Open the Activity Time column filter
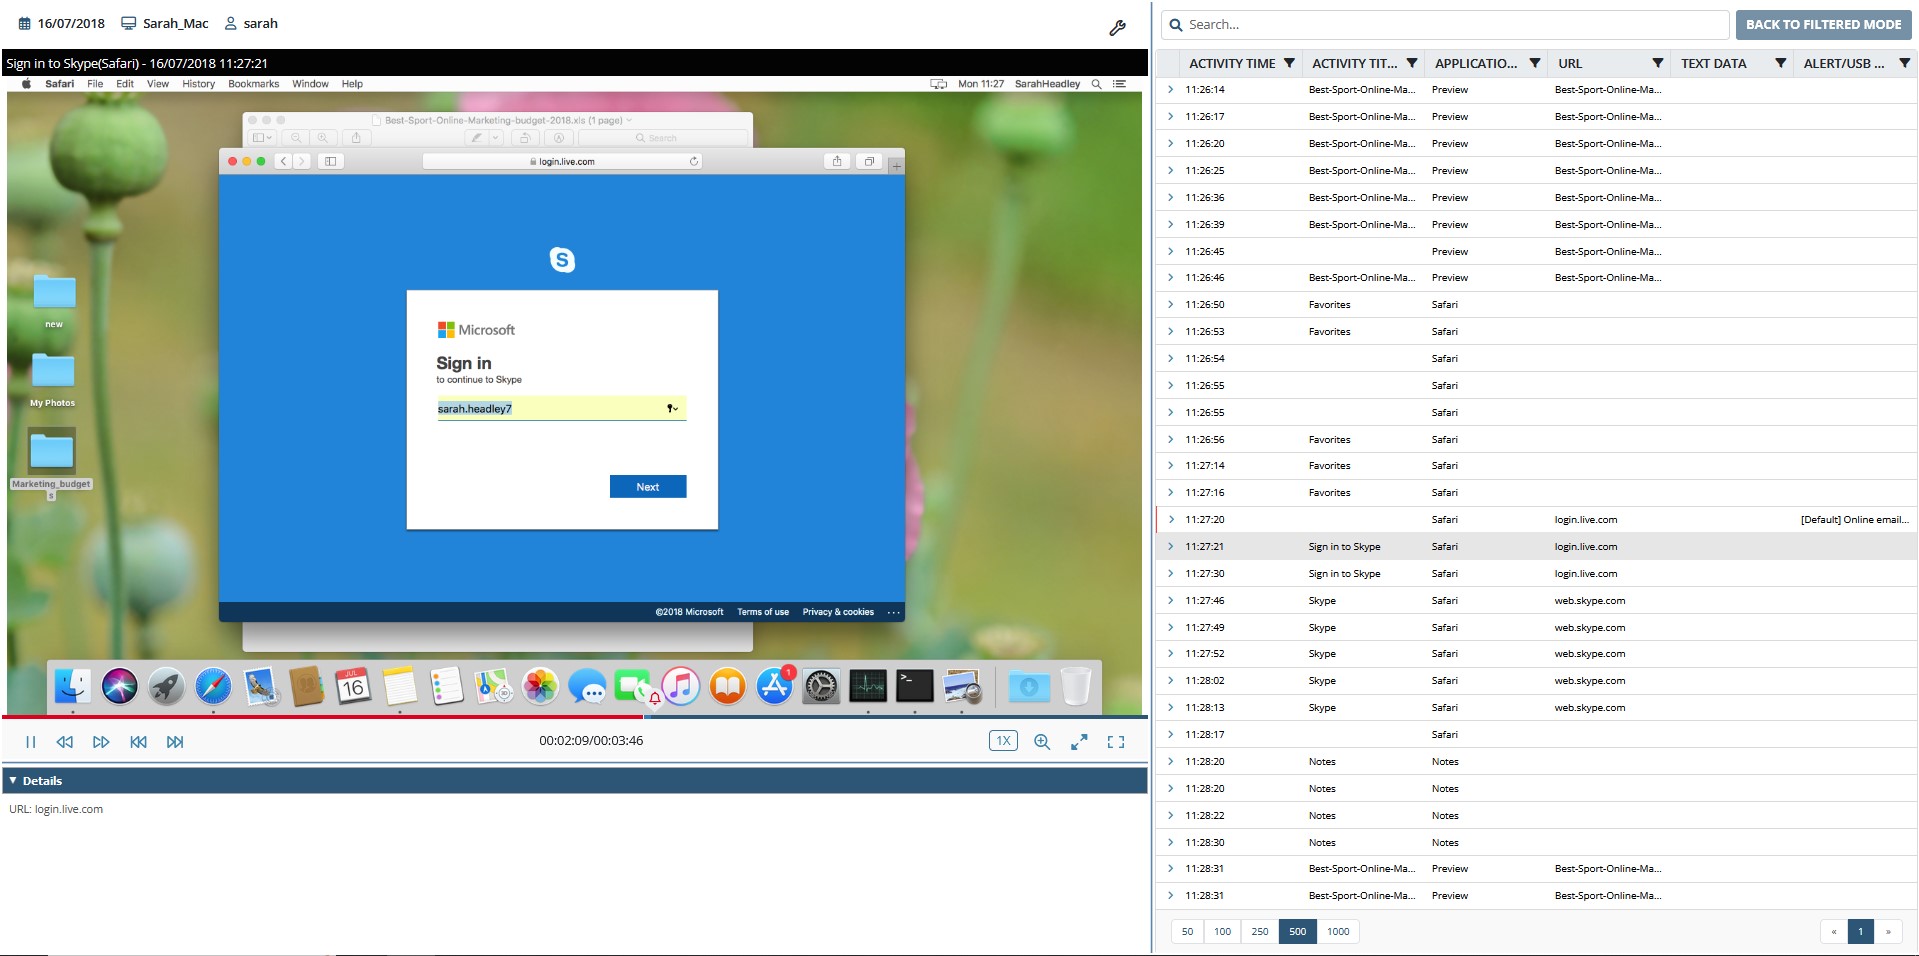Screen dimensions: 1919x956 [1289, 63]
